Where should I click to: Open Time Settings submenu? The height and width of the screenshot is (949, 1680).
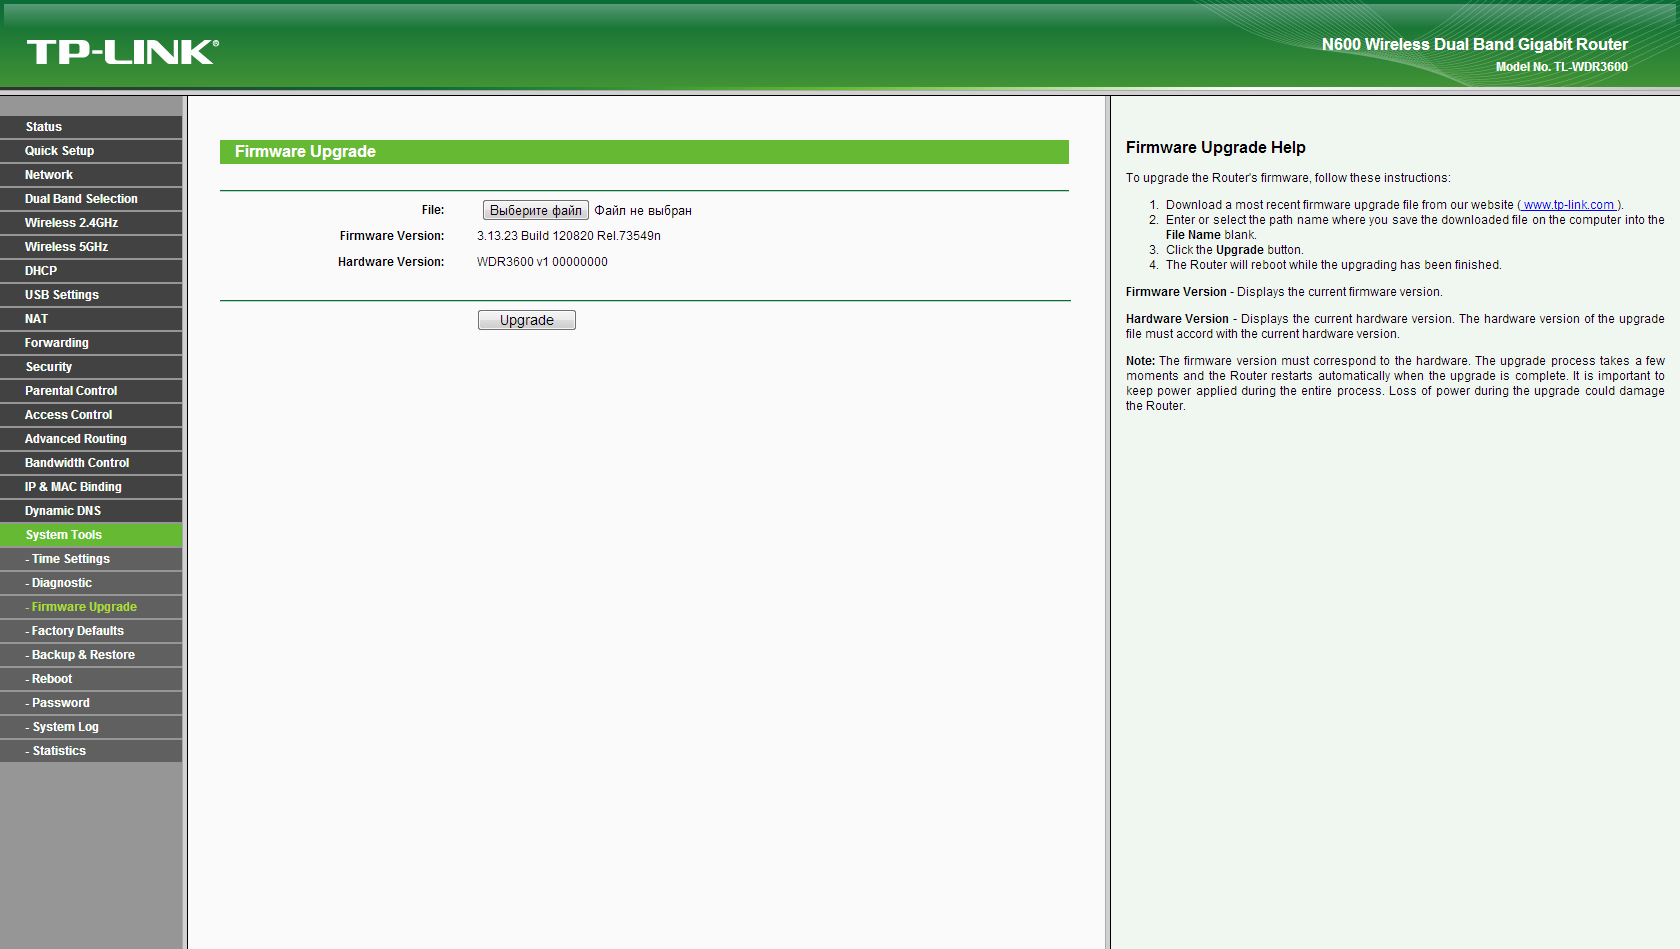(x=91, y=559)
